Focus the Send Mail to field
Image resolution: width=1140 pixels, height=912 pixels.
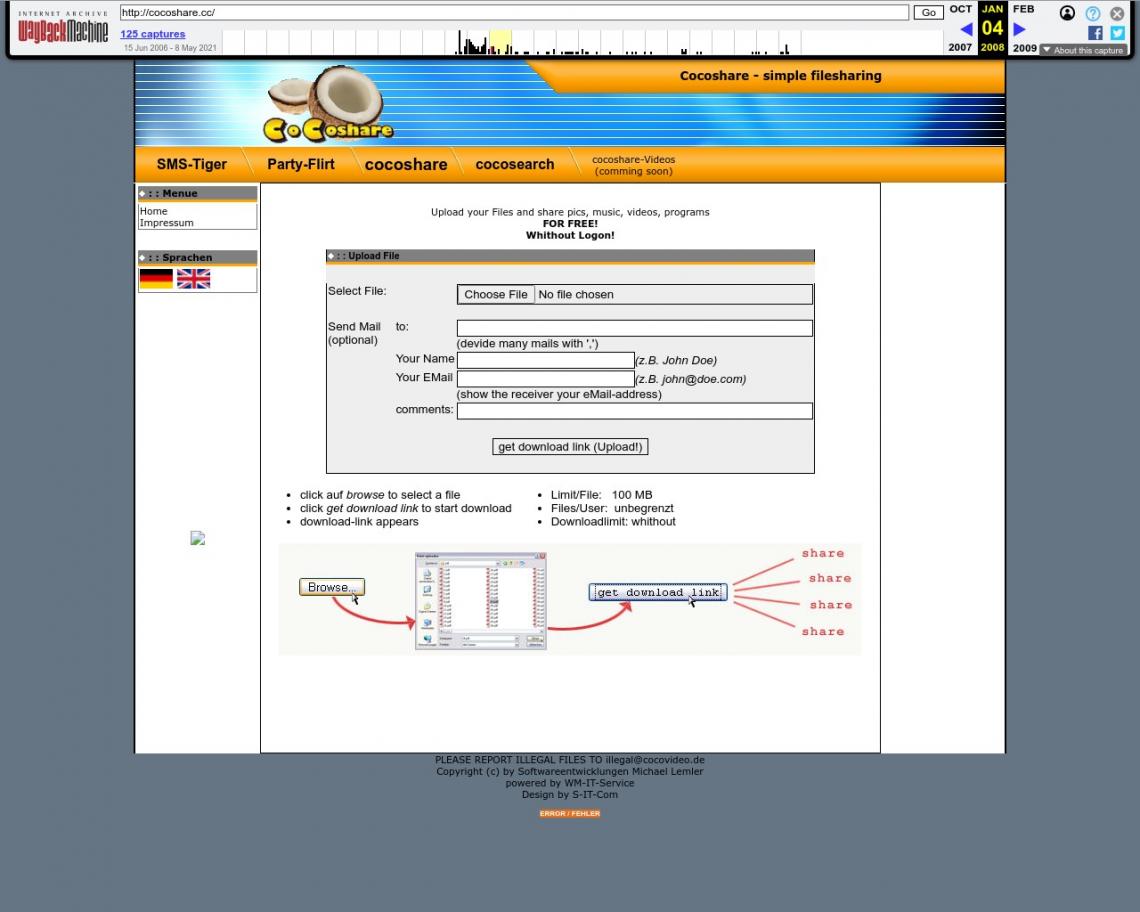coord(635,328)
